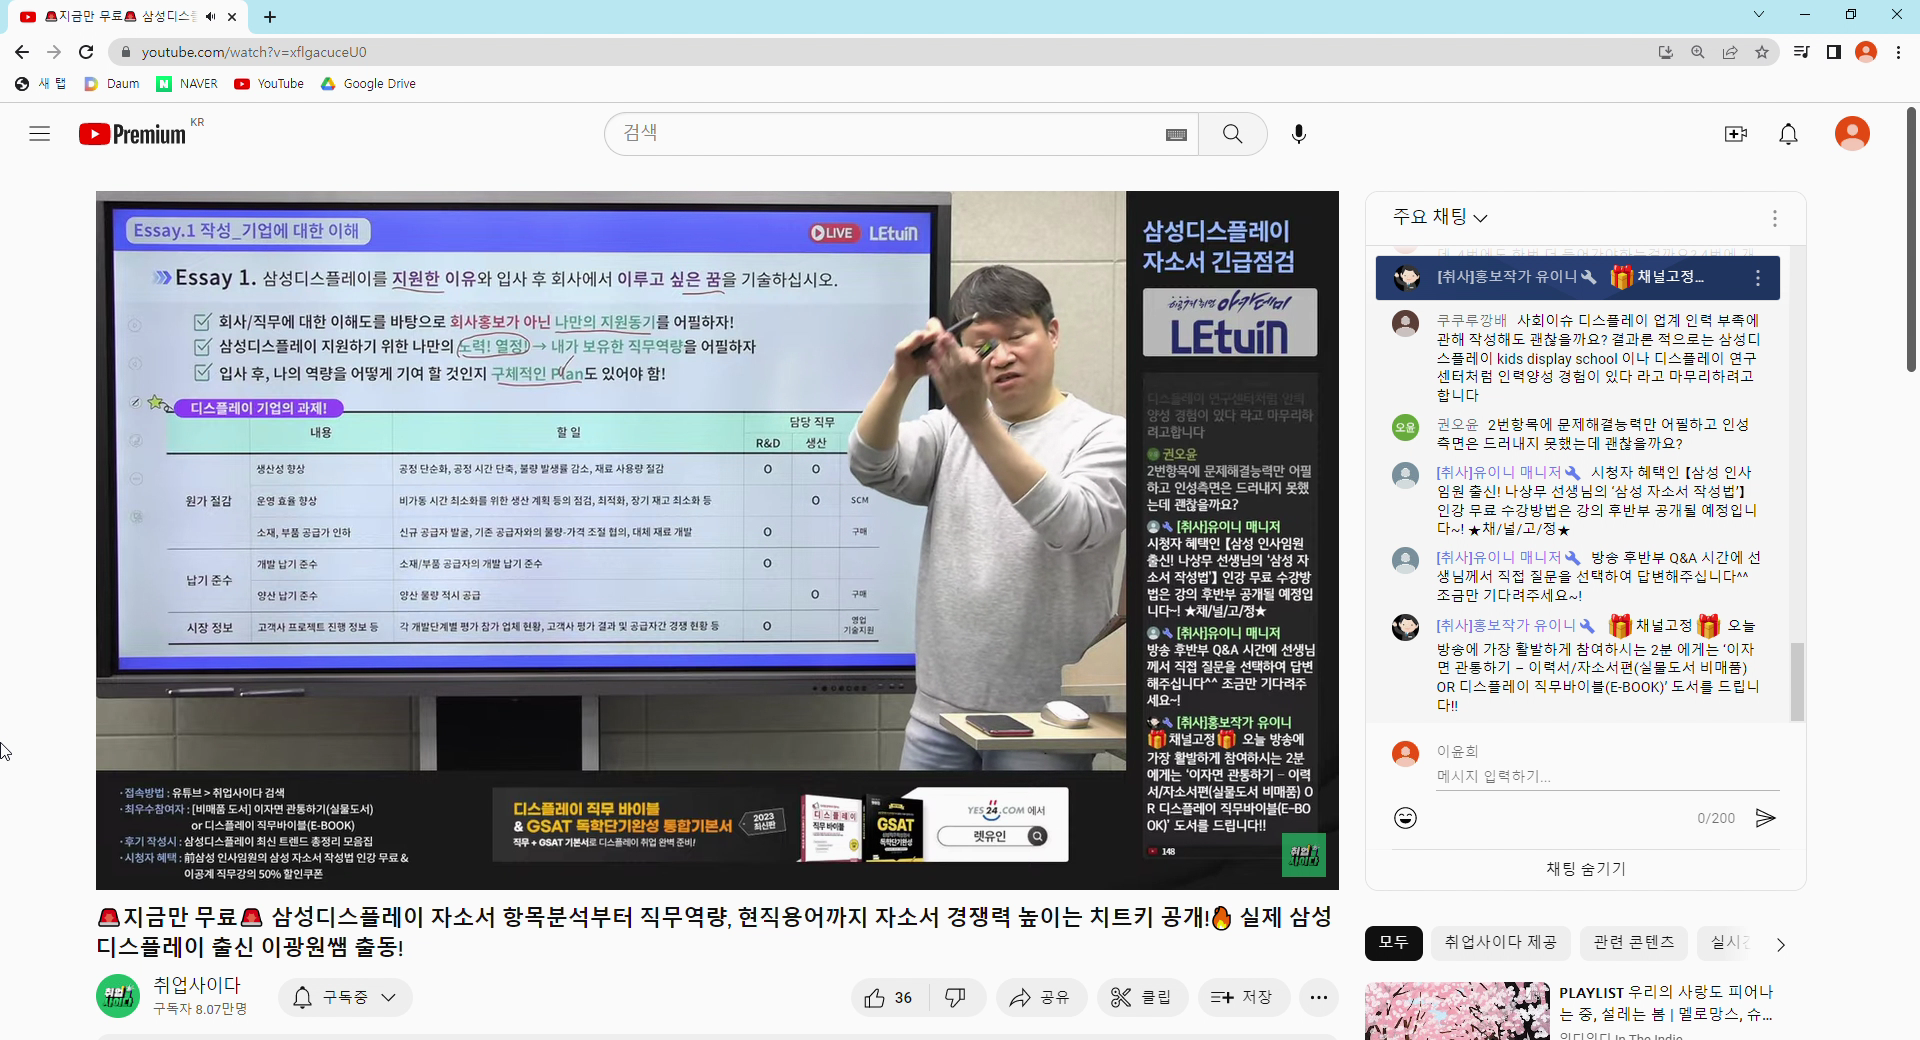
Task: Dislike the video with thumbs down
Action: tap(956, 997)
